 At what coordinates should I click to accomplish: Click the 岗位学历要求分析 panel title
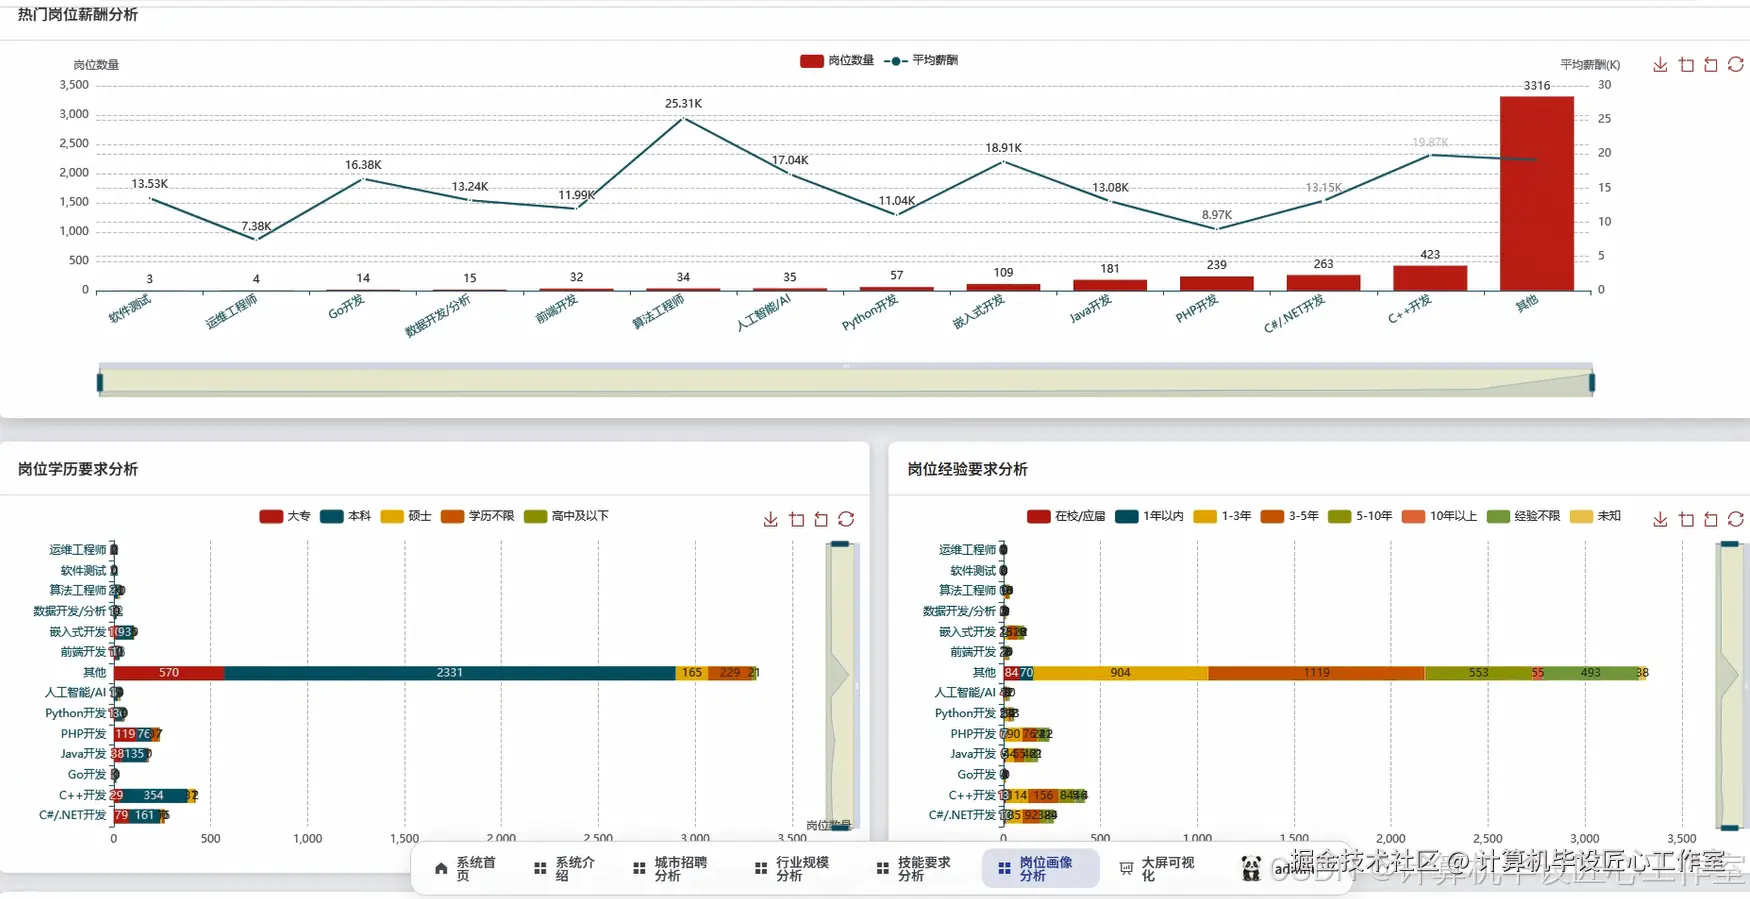[78, 469]
